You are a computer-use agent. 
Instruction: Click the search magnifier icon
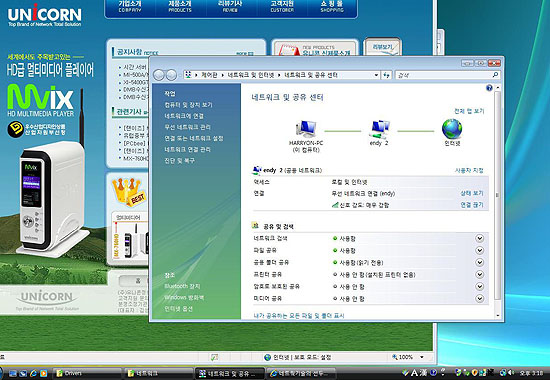coord(495,75)
